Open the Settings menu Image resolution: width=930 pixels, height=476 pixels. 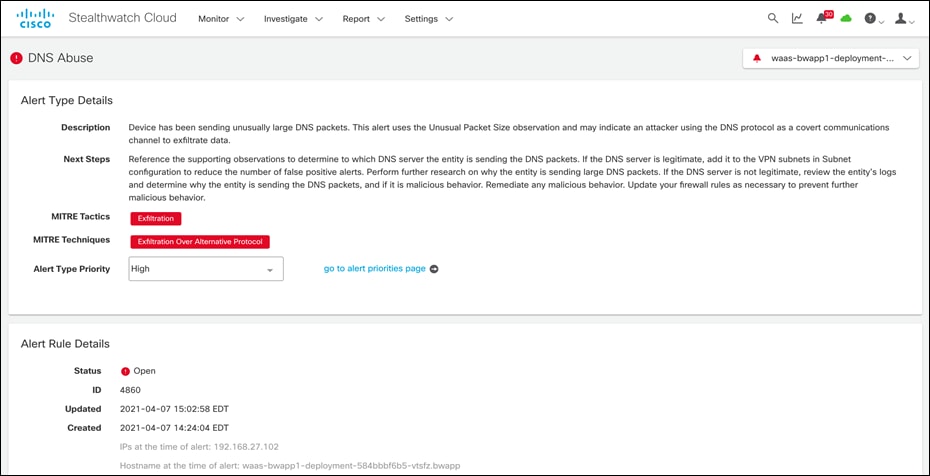[x=429, y=19]
